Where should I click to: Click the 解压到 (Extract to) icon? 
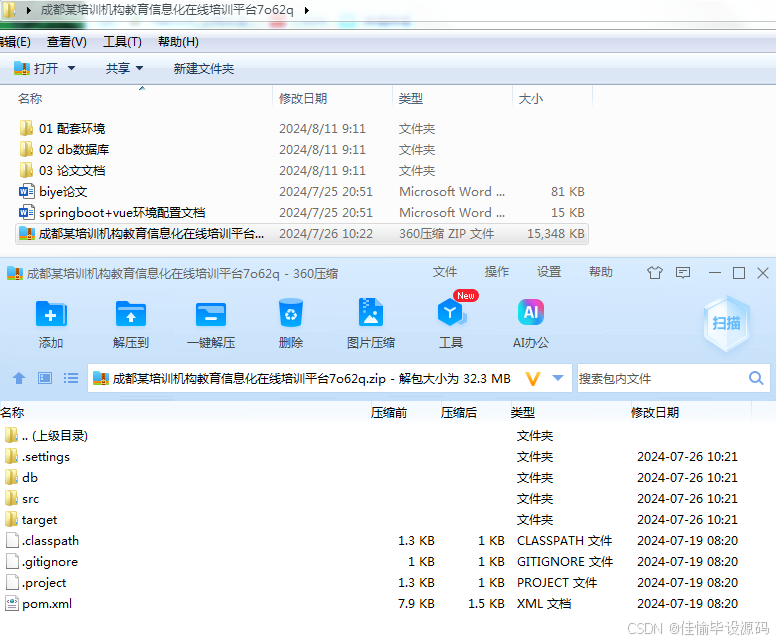[x=131, y=314]
